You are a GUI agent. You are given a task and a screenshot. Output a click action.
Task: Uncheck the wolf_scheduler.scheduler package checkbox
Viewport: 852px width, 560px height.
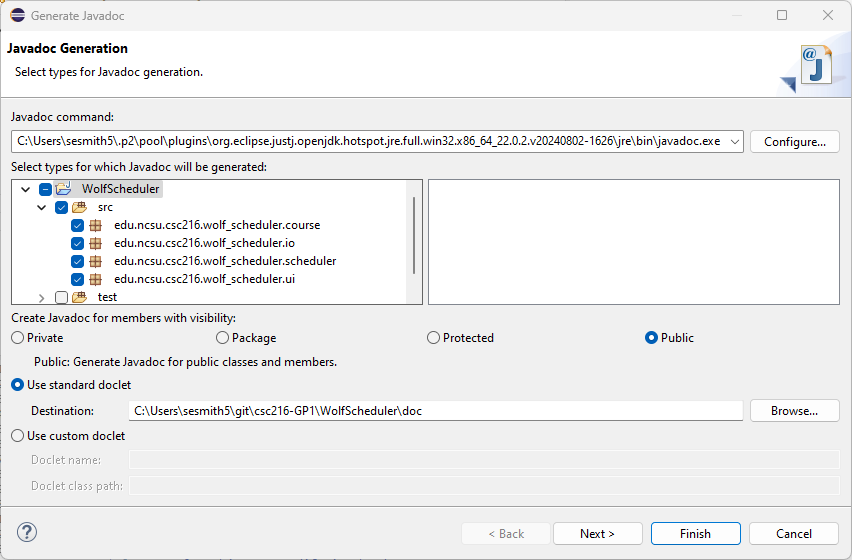[77, 261]
